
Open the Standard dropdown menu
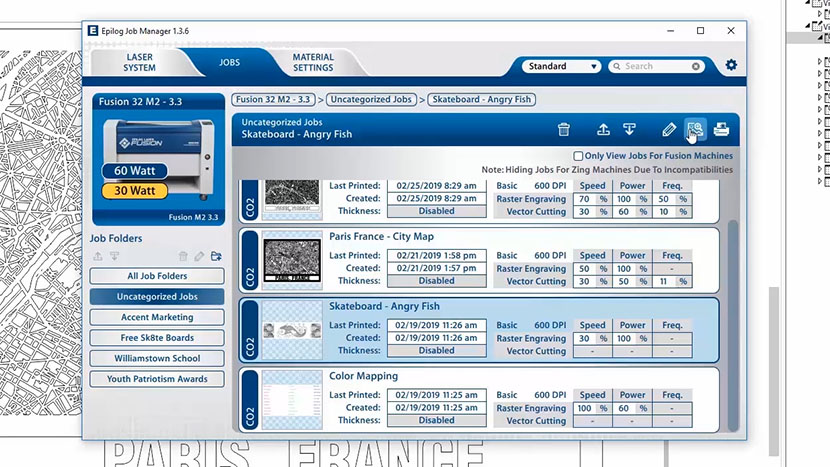(561, 67)
